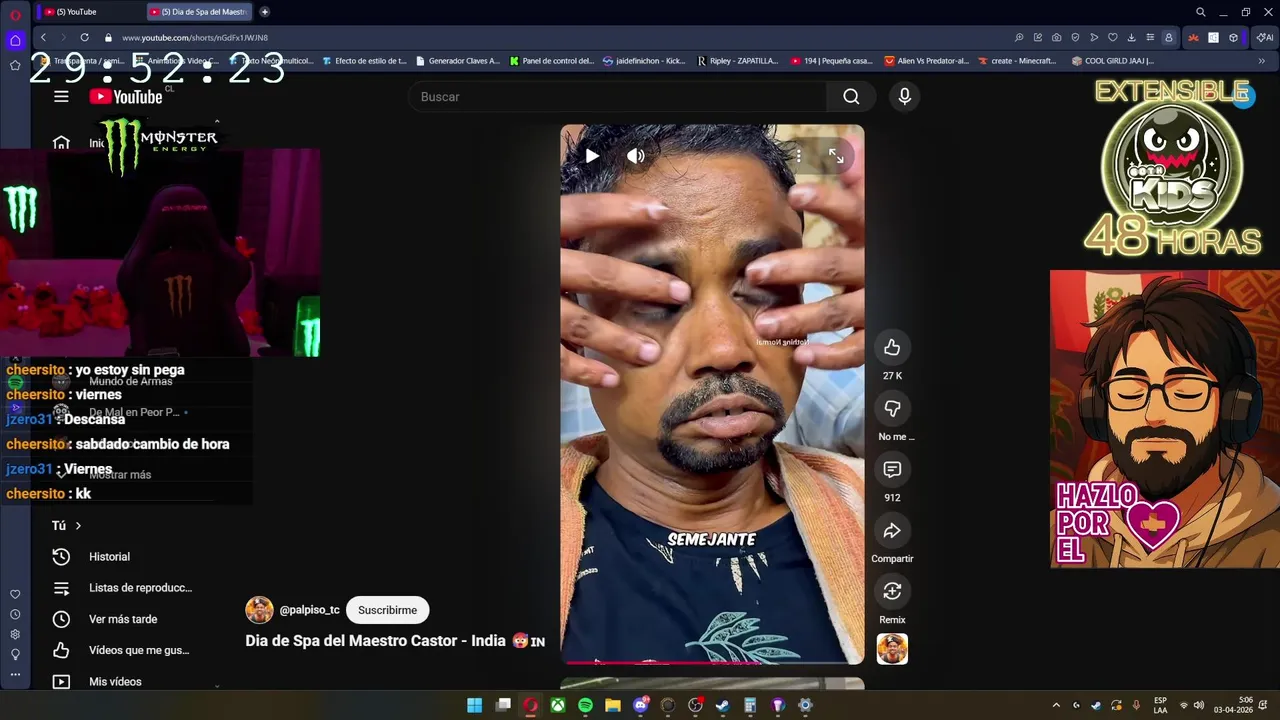1280x720 pixels.
Task: Open Historial in the sidebar
Action: click(109, 557)
